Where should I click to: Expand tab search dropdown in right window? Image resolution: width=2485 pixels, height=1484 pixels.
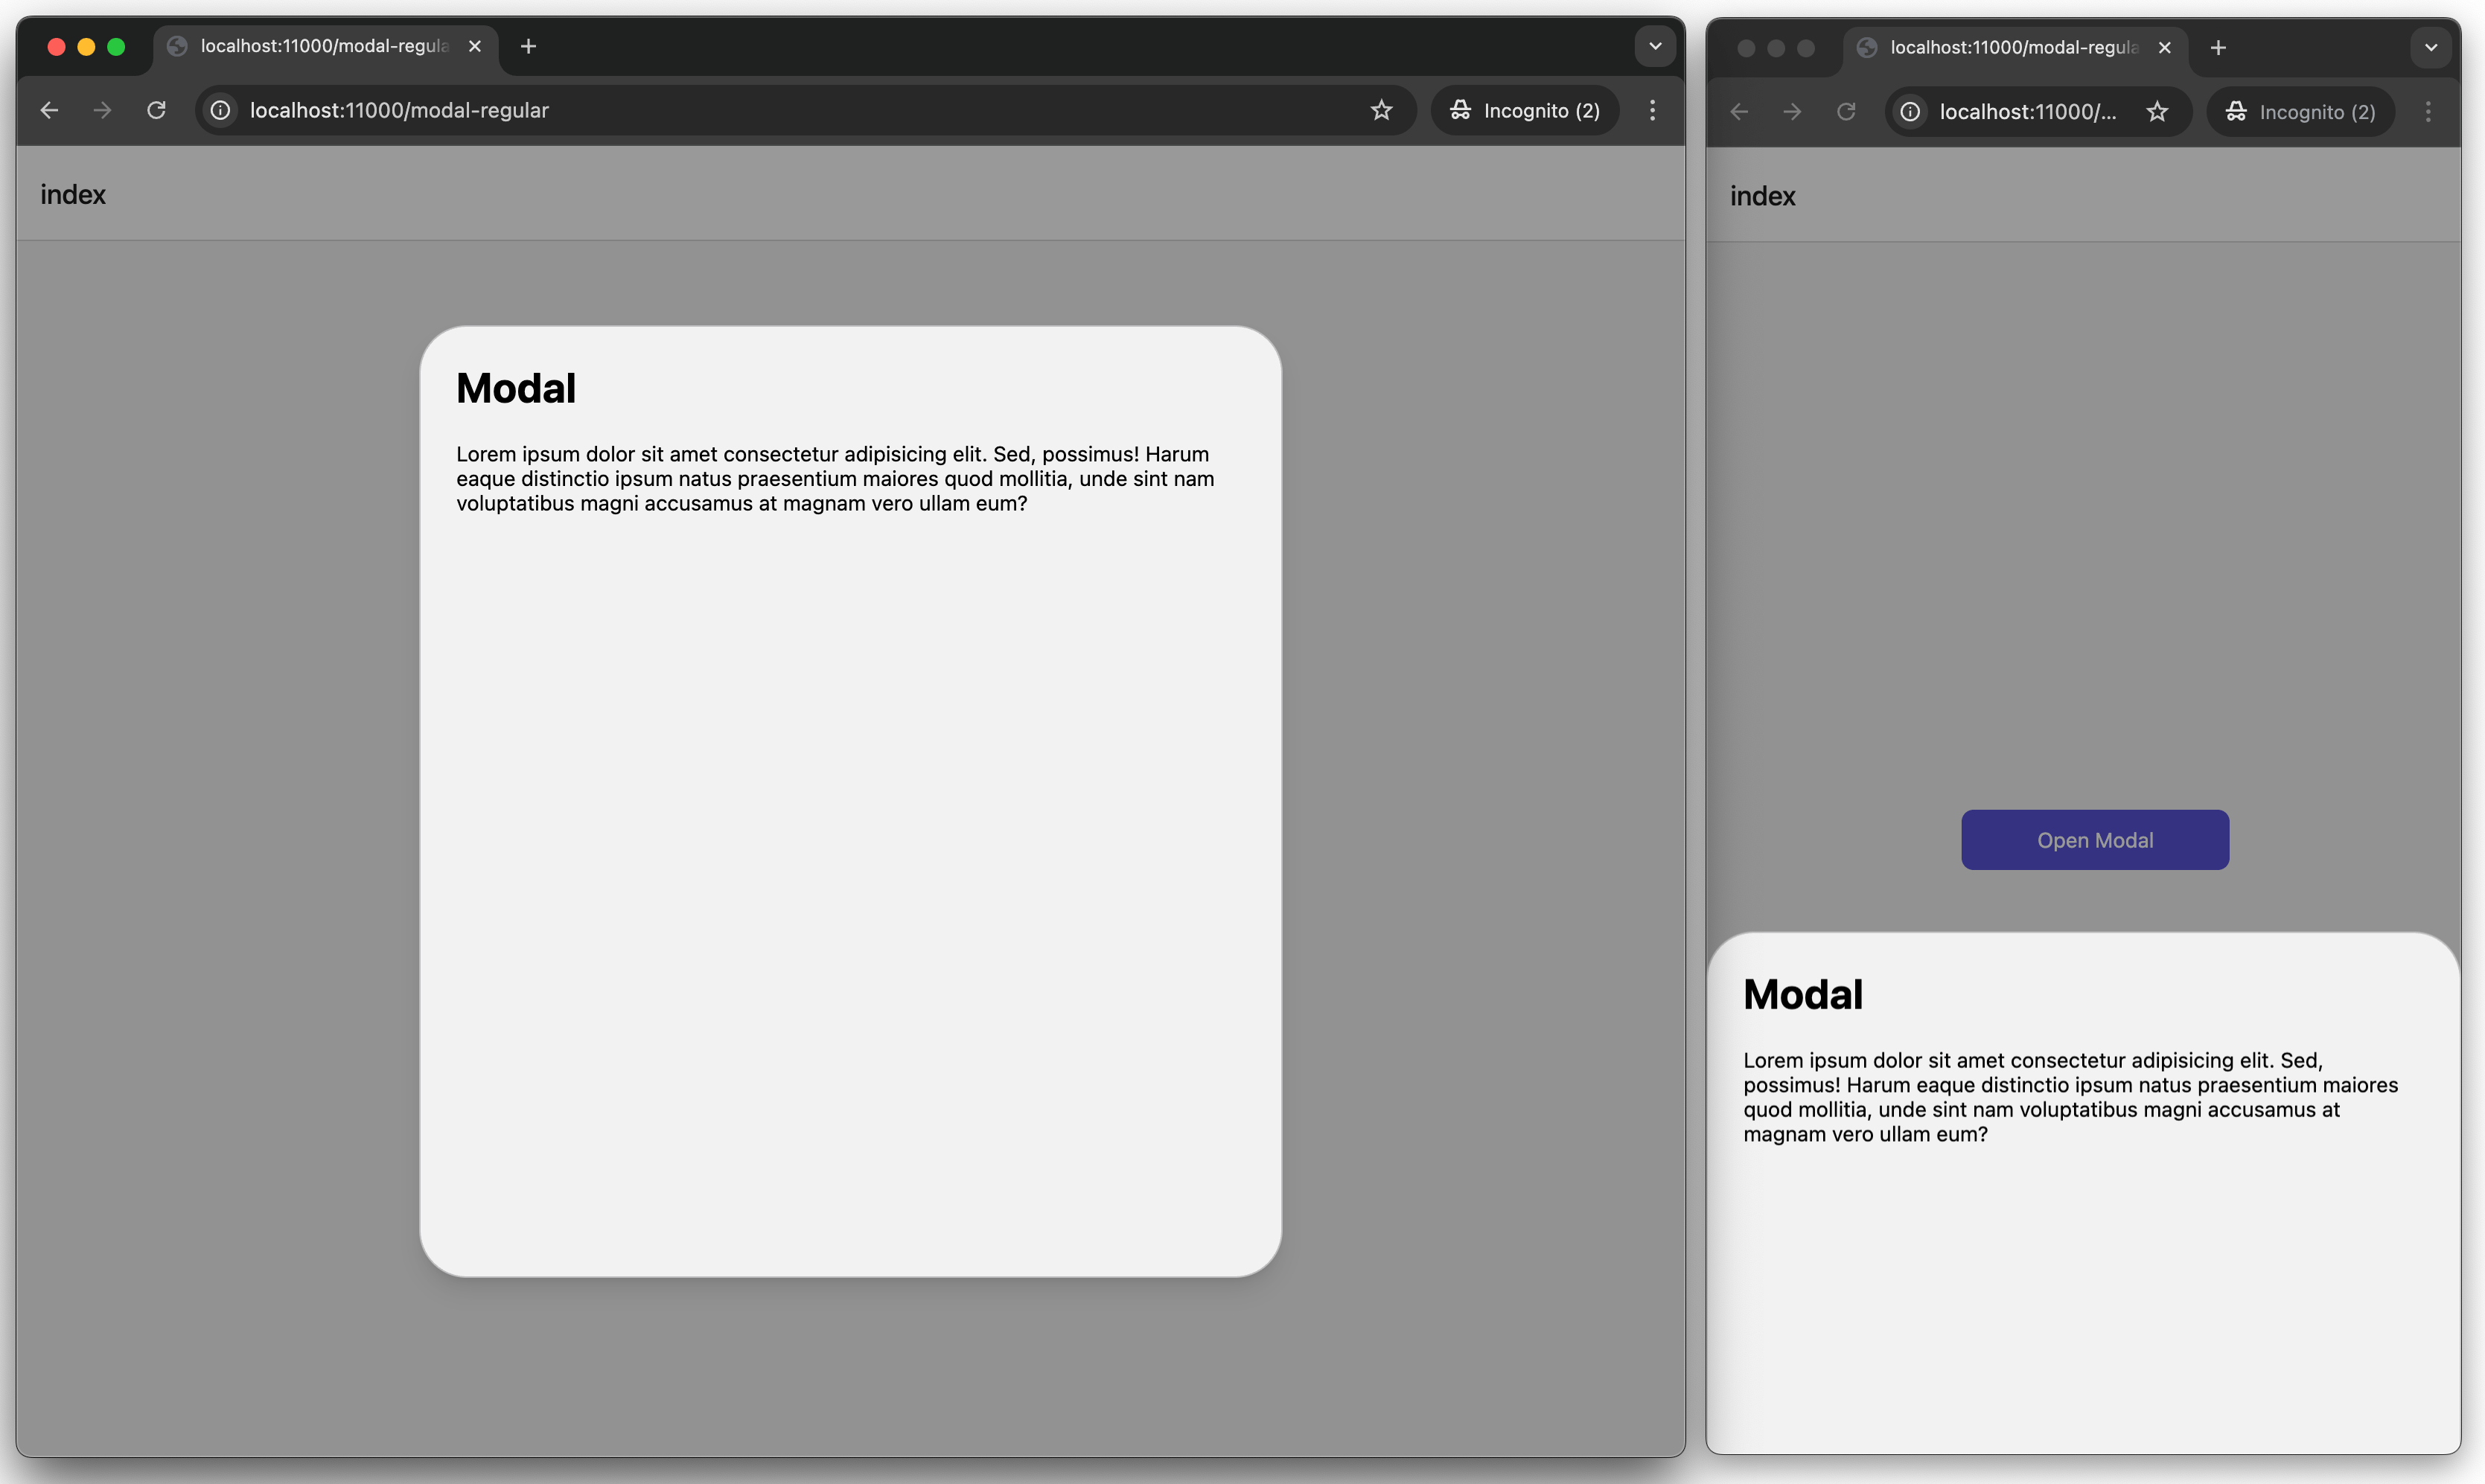[2431, 48]
